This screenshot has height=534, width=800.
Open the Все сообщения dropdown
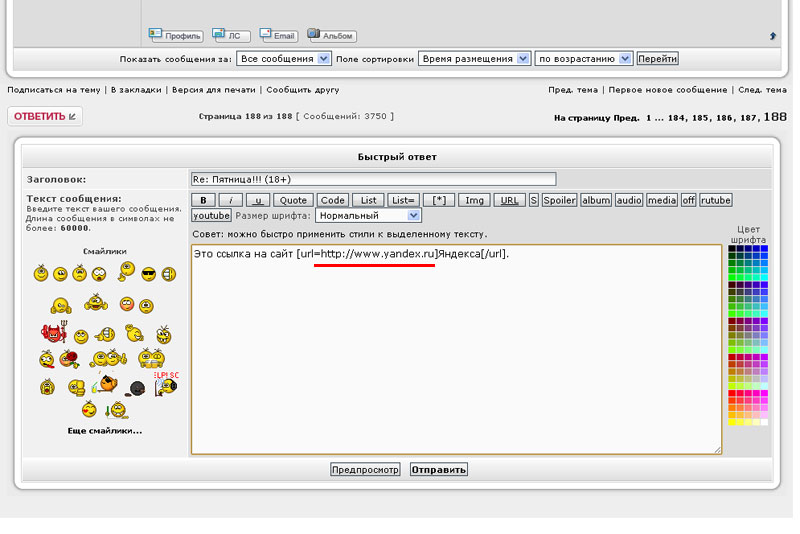click(284, 59)
